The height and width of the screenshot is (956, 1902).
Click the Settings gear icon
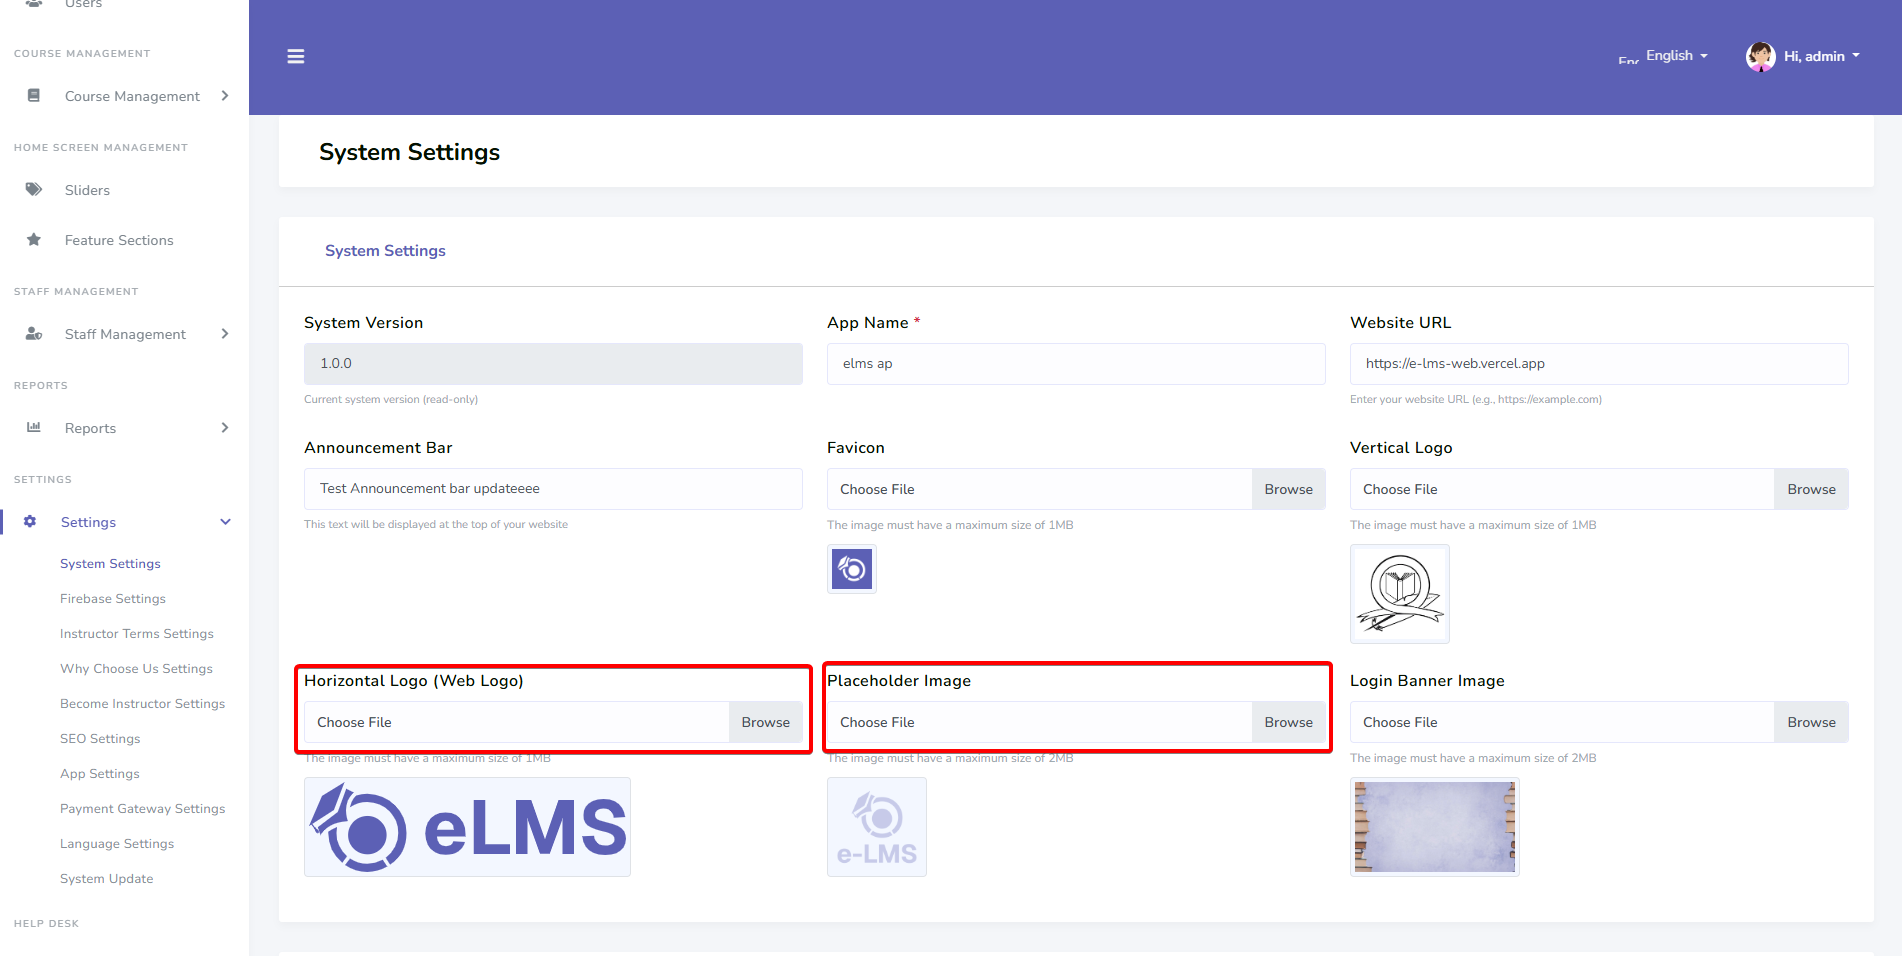(x=30, y=522)
